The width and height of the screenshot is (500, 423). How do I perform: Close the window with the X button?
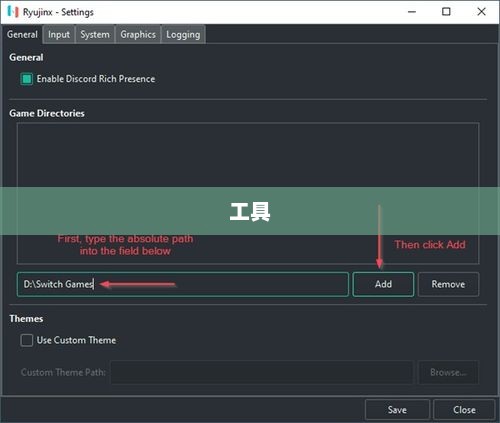coord(481,12)
